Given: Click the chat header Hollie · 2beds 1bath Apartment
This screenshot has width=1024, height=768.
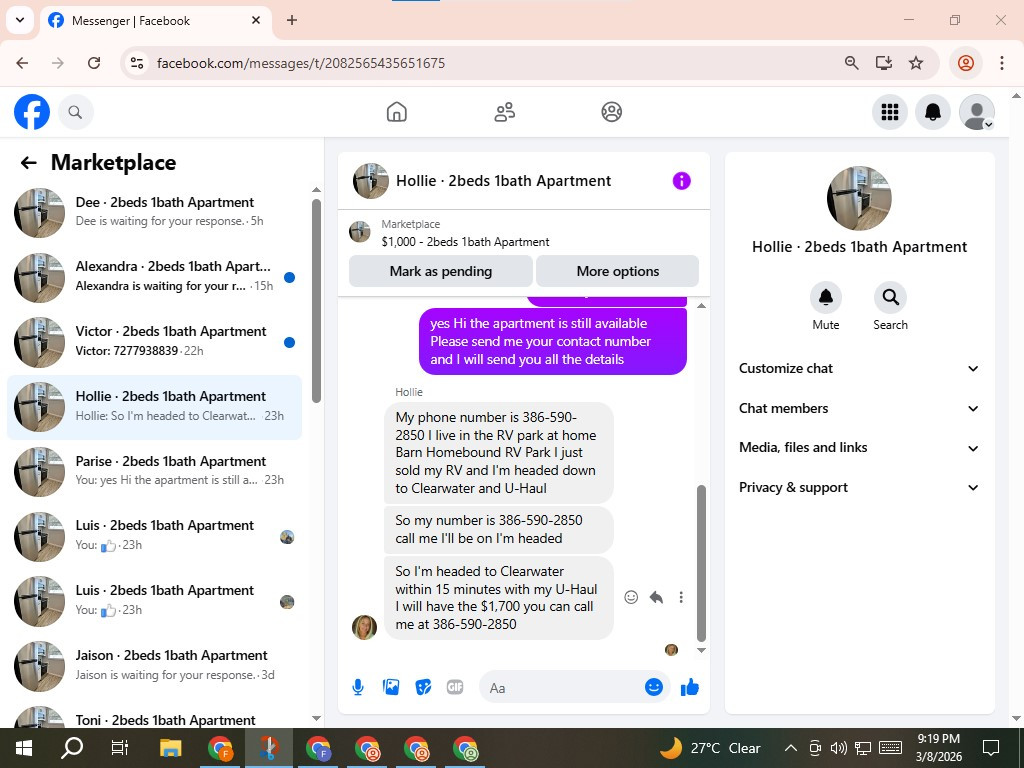Looking at the screenshot, I should (x=504, y=181).
